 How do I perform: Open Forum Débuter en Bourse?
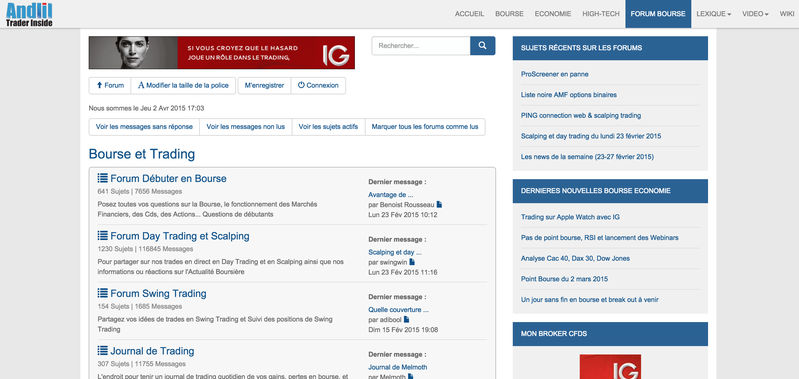pyautogui.click(x=168, y=179)
